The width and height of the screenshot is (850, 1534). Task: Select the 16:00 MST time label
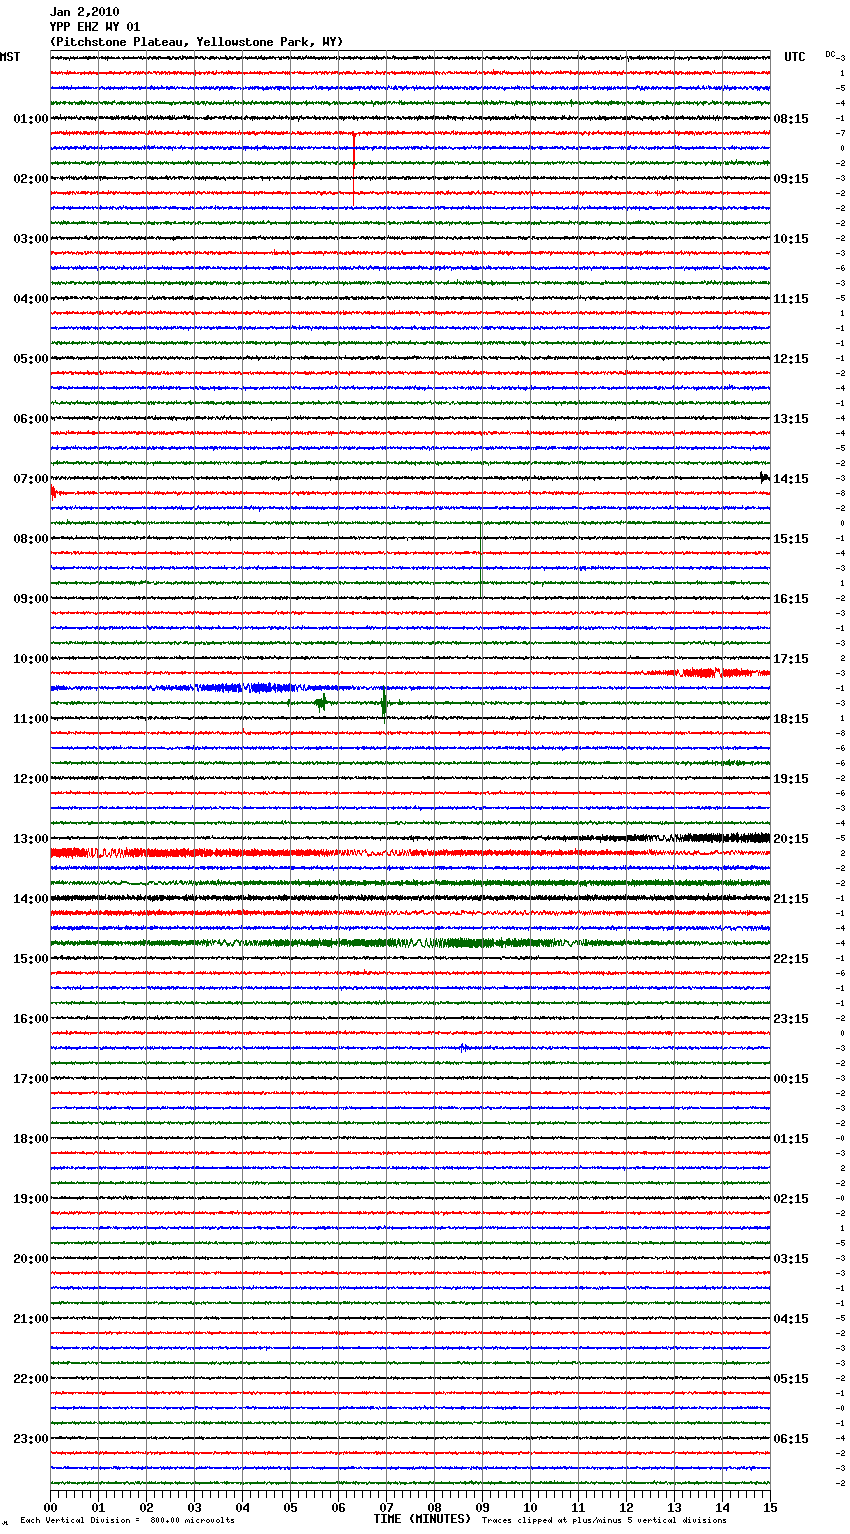pos(31,1019)
